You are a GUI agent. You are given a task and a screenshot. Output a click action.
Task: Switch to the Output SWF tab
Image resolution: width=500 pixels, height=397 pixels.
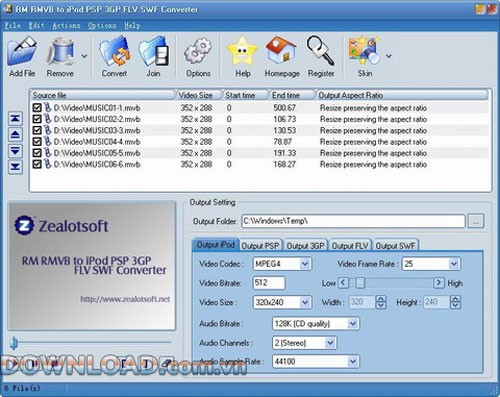click(x=395, y=246)
